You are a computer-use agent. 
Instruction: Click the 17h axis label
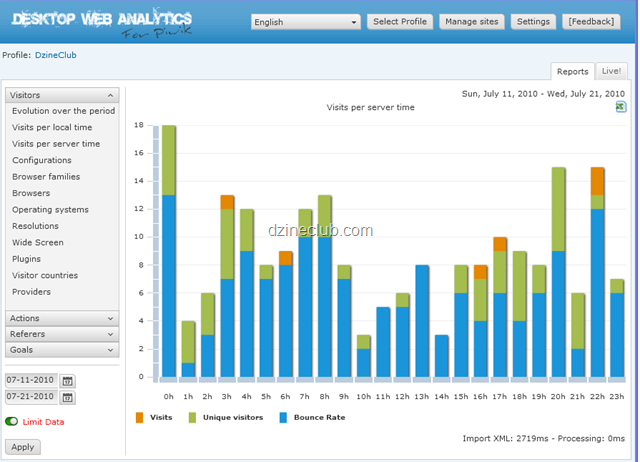500,396
